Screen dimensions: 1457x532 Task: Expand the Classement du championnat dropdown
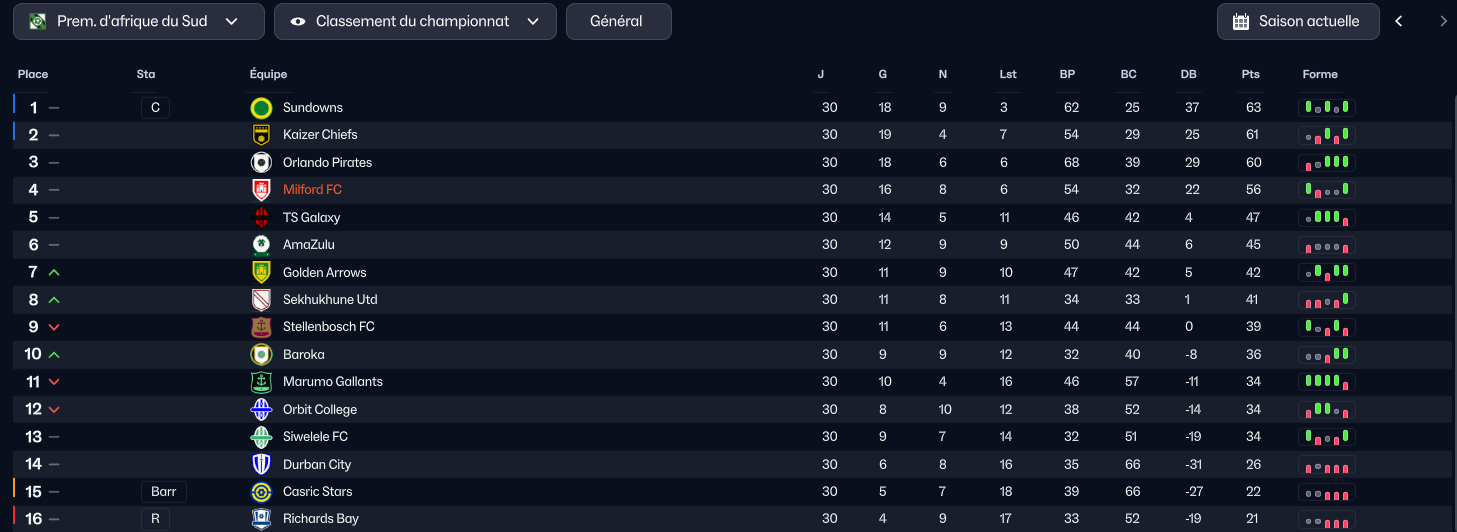pyautogui.click(x=415, y=21)
